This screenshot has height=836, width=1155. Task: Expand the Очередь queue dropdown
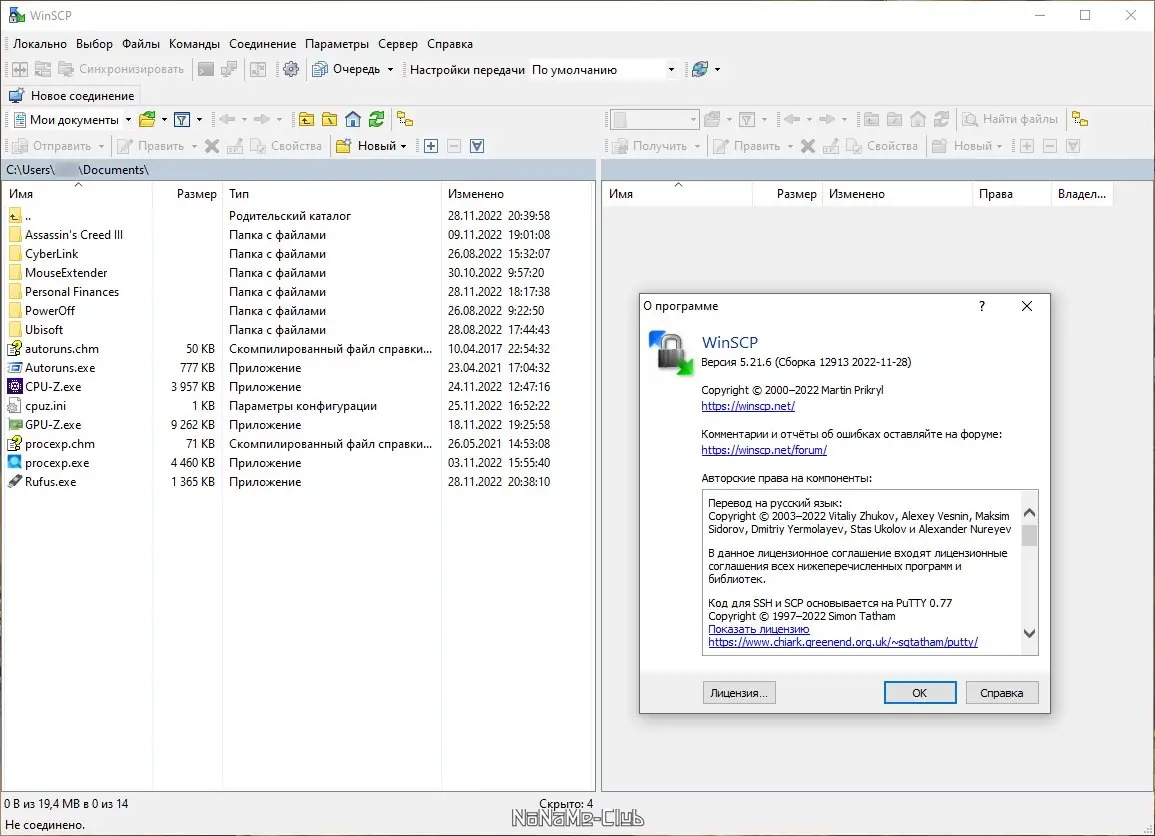coord(390,70)
